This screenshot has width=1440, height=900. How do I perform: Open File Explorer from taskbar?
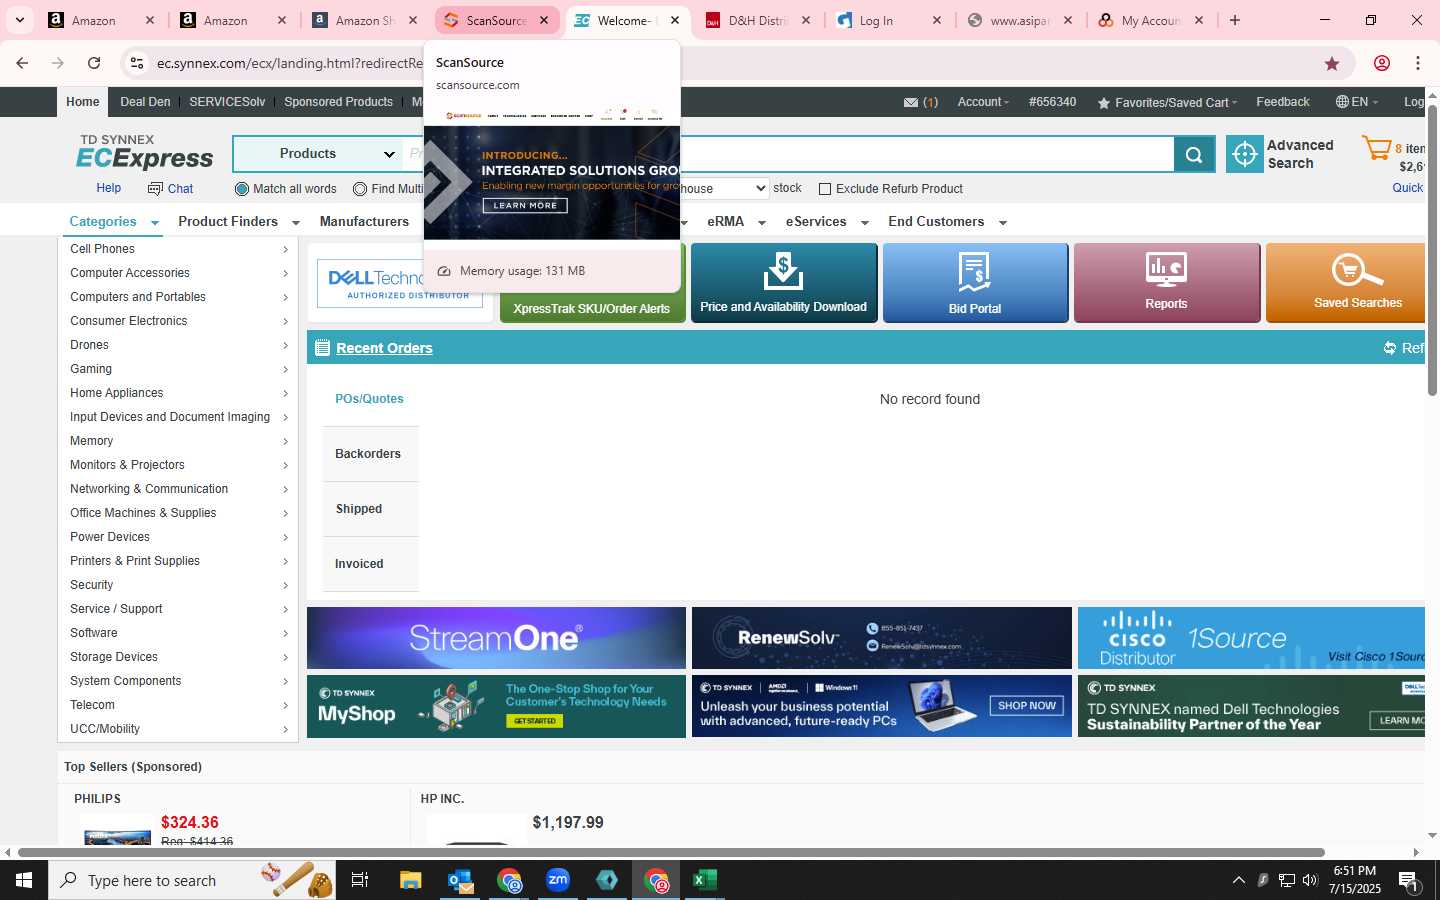click(x=411, y=880)
